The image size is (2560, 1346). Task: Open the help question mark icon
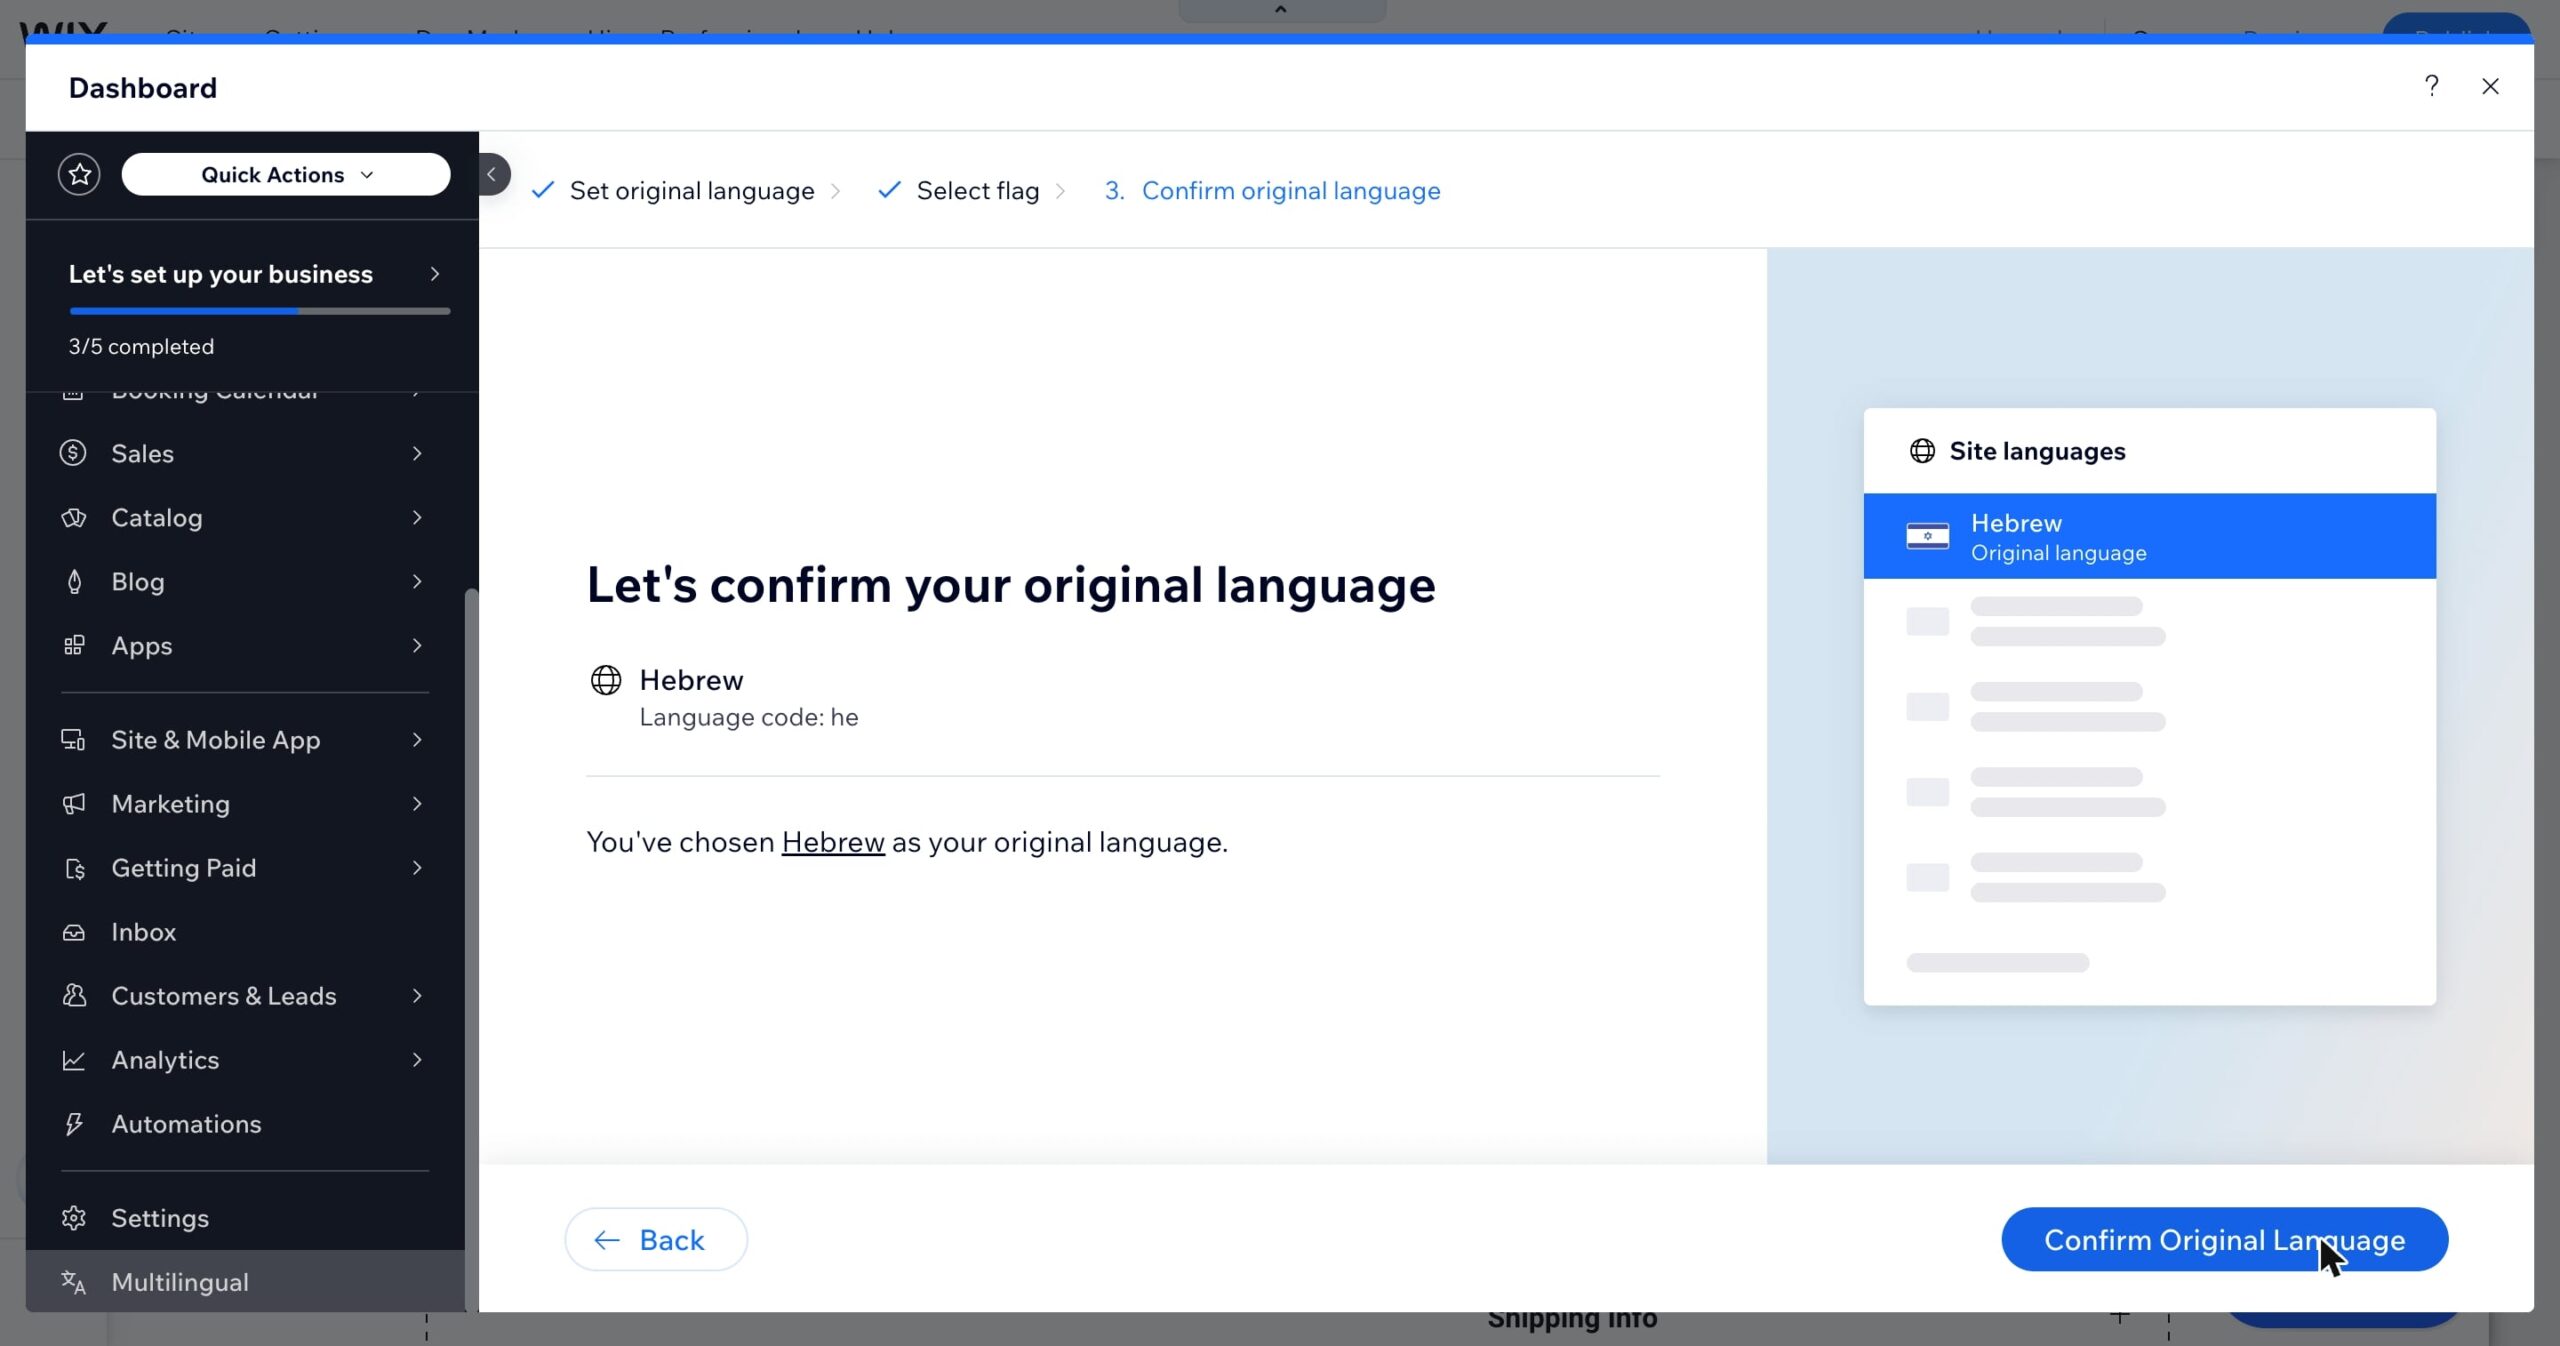[2432, 86]
